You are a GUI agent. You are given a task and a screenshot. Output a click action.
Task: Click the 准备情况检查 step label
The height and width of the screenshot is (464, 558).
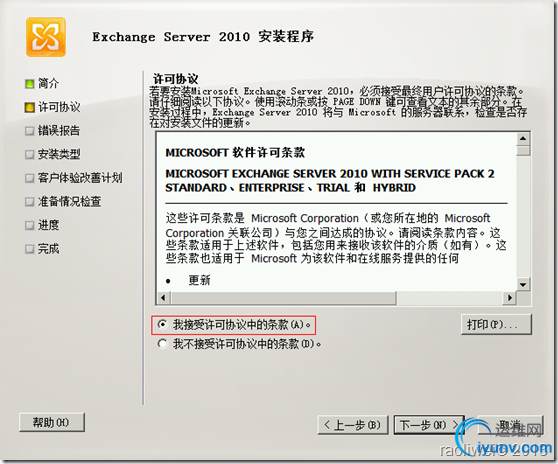click(70, 202)
